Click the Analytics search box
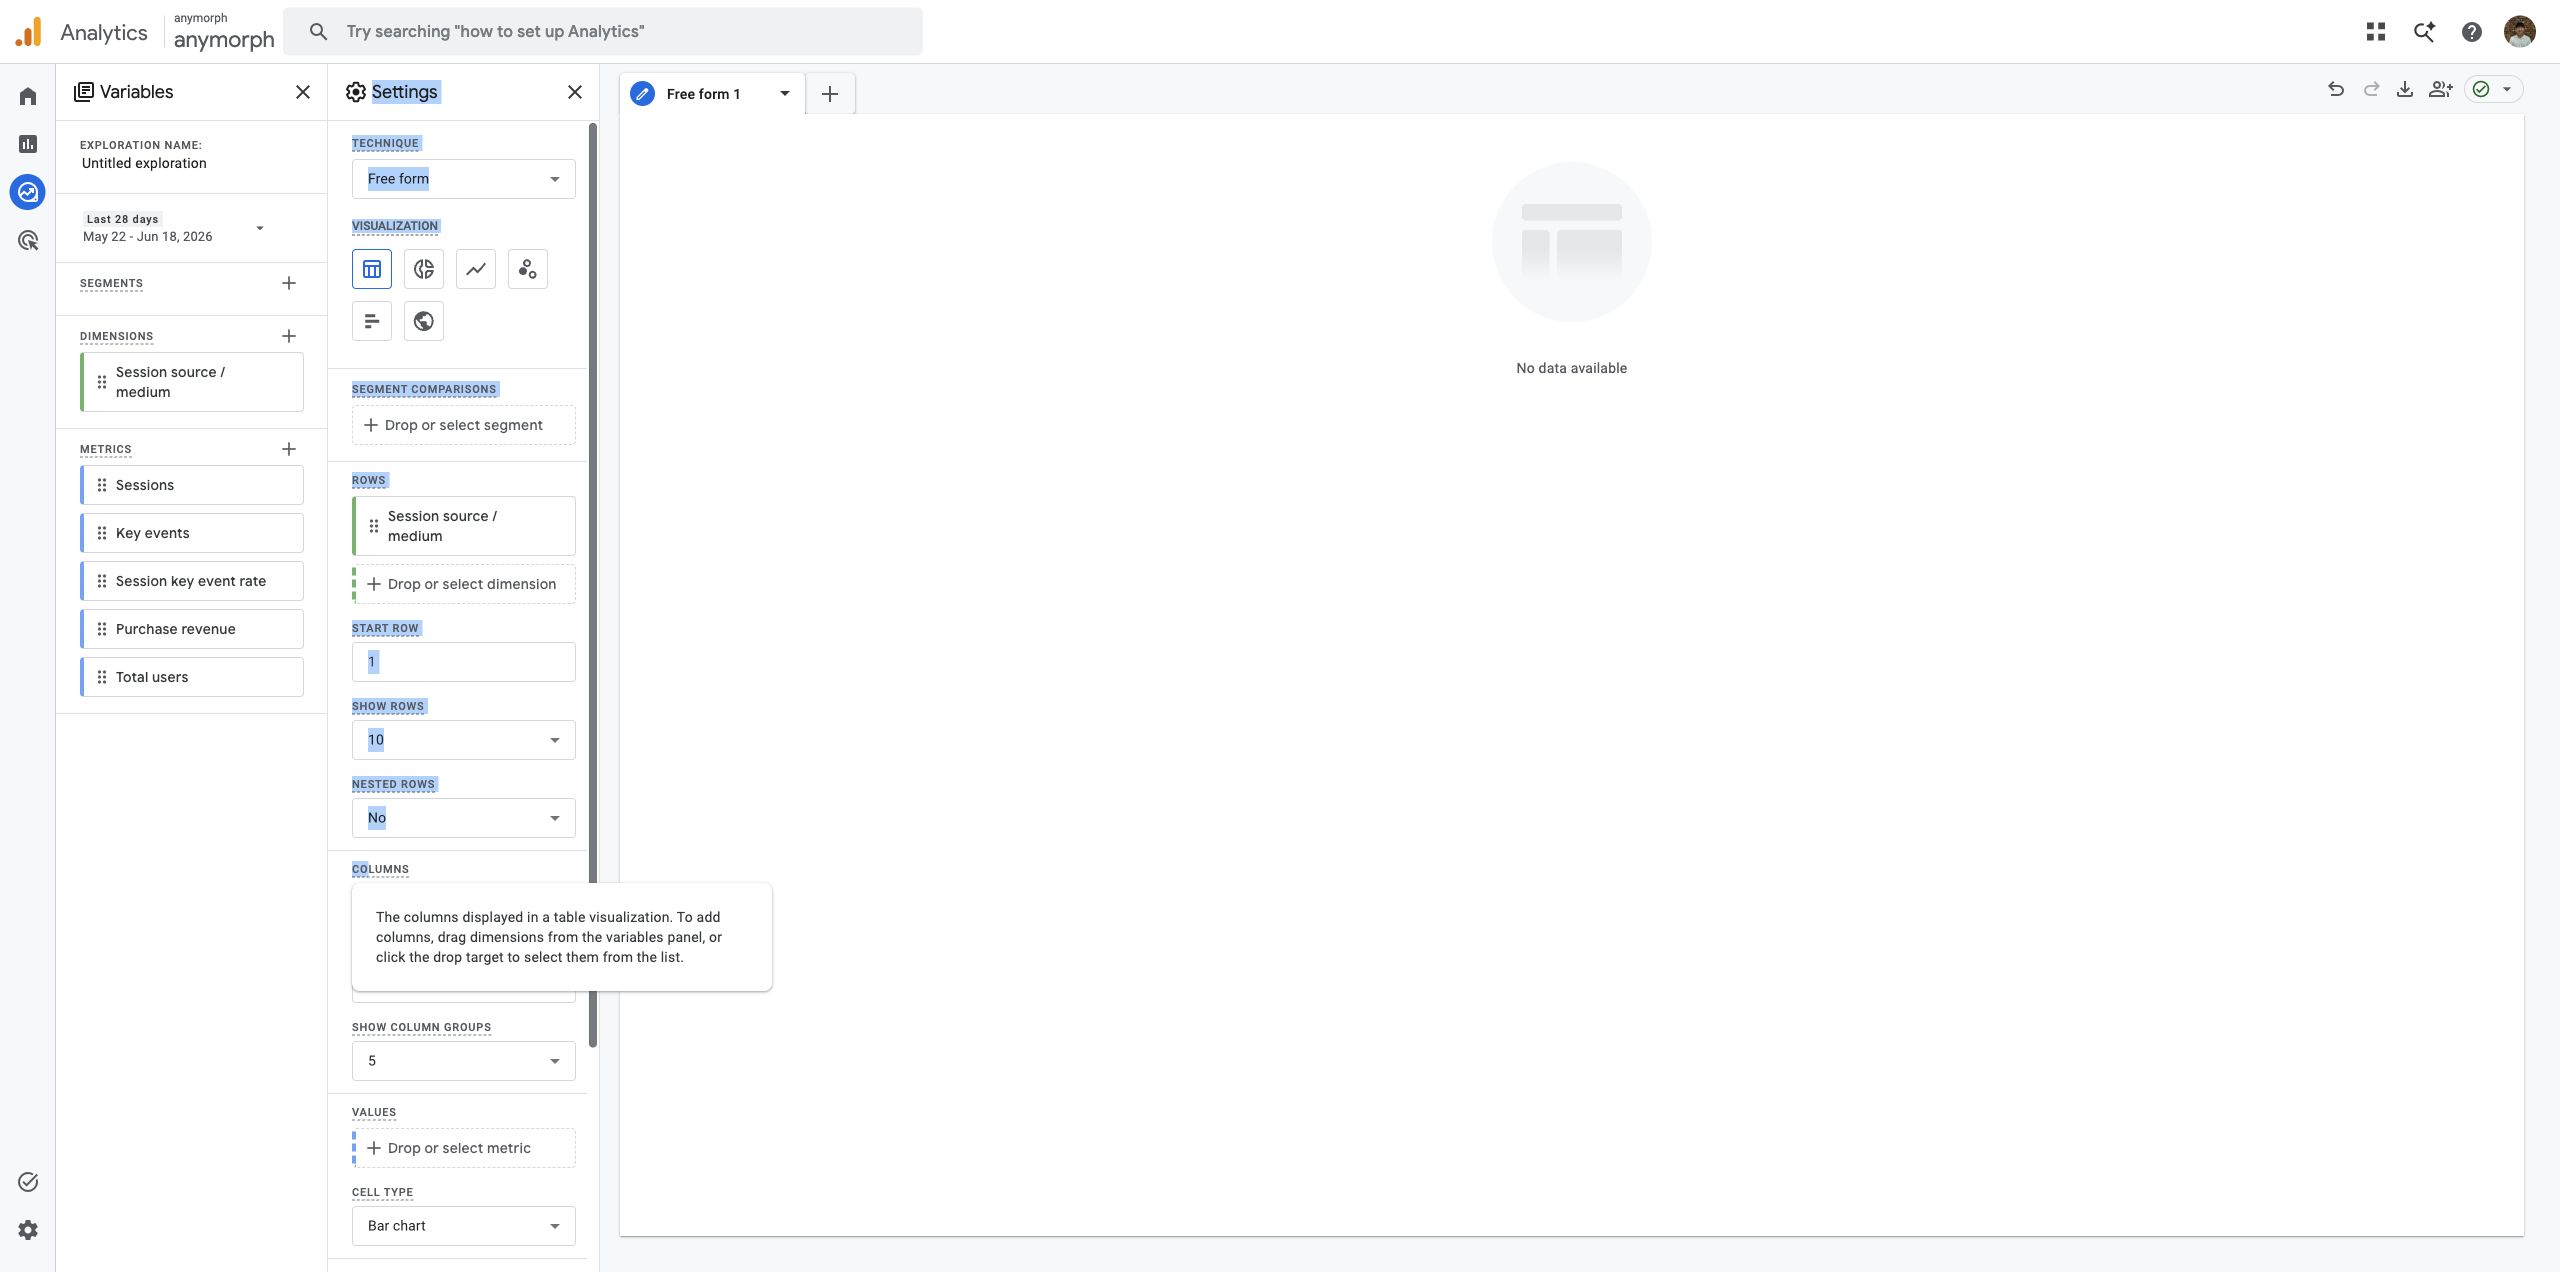 pyautogui.click(x=603, y=32)
